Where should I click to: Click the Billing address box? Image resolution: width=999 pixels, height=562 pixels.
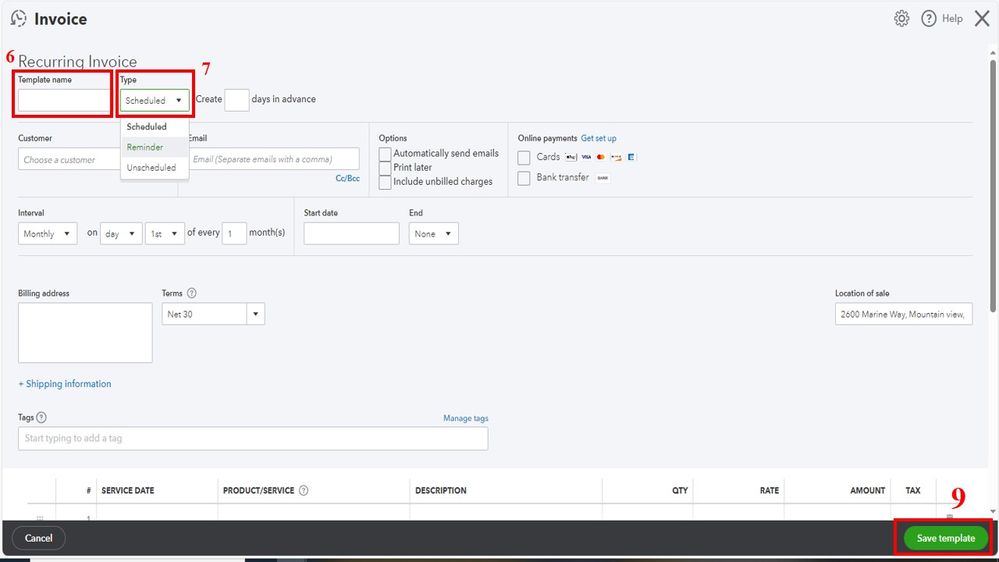tap(85, 333)
